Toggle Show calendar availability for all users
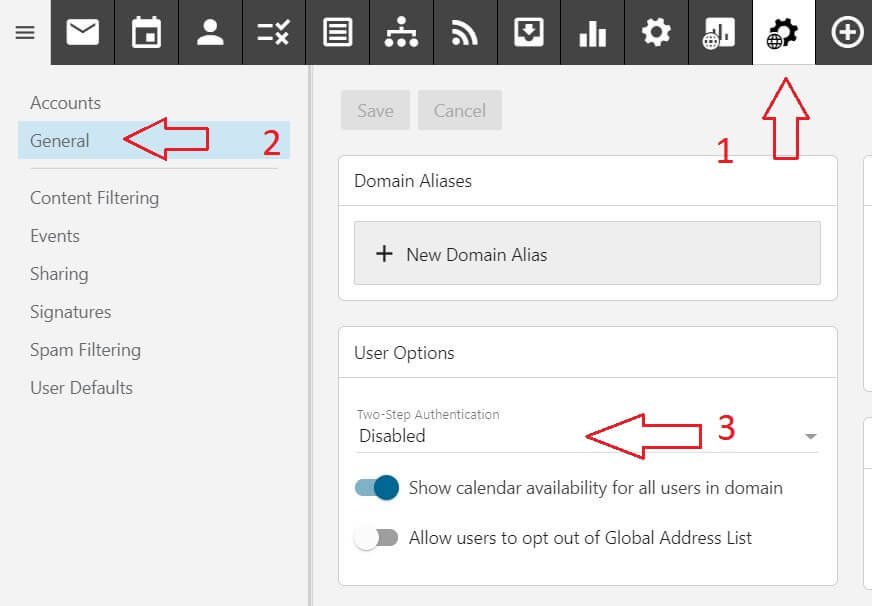The image size is (872, 606). pyautogui.click(x=377, y=488)
